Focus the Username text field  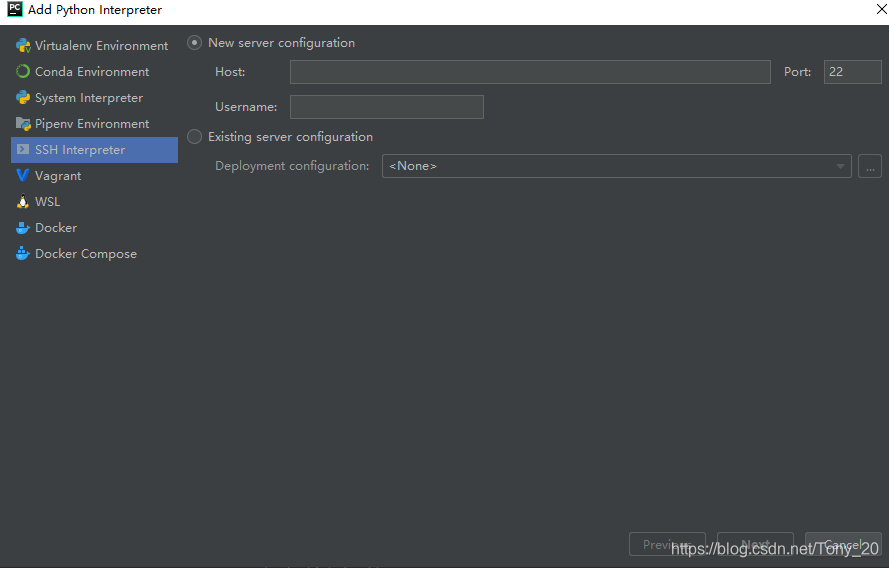click(387, 107)
